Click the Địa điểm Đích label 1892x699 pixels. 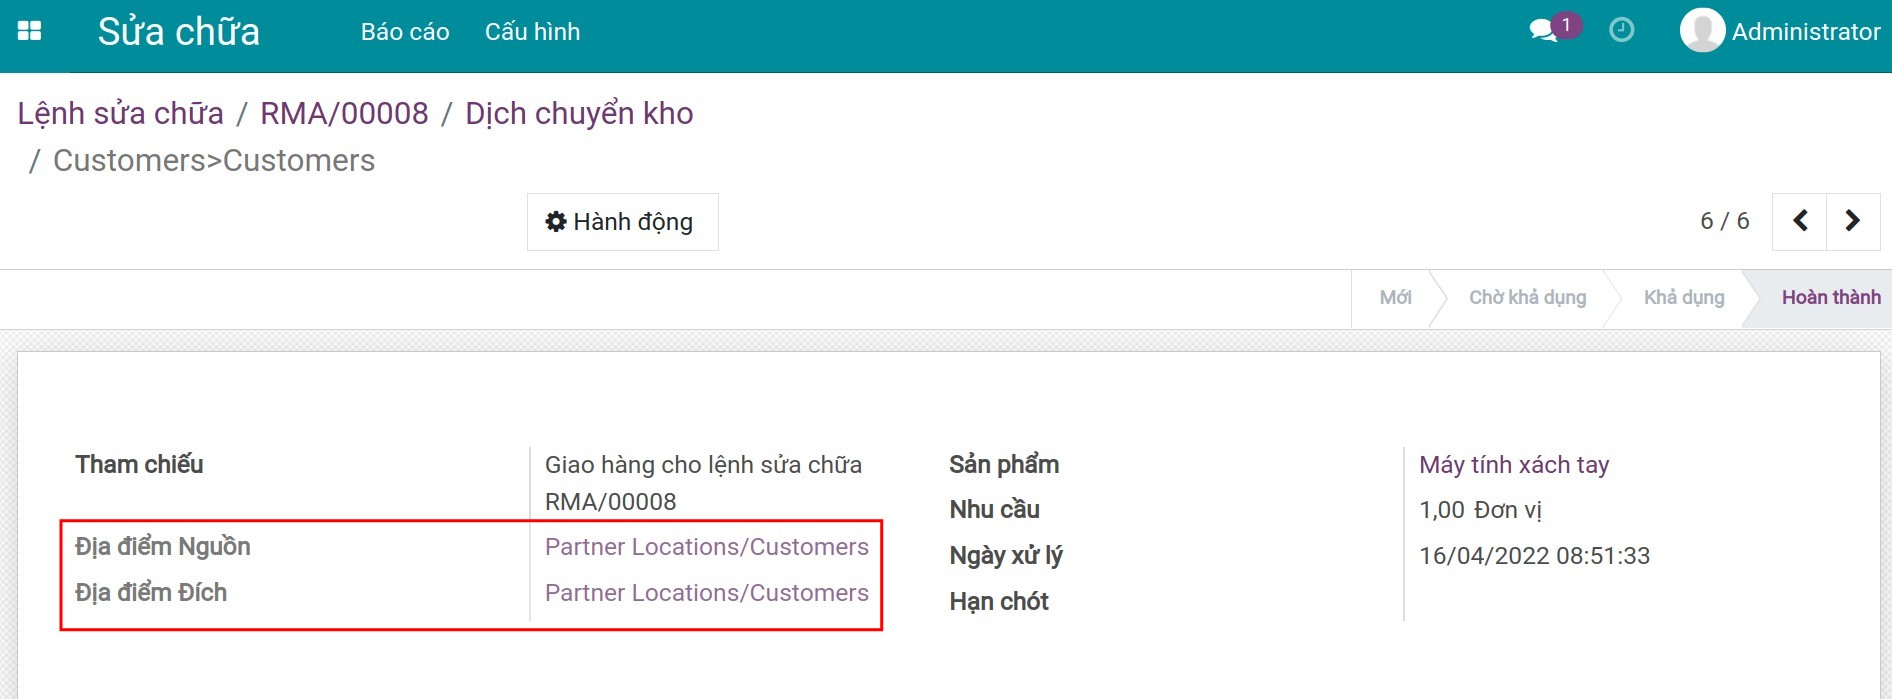[x=151, y=593]
